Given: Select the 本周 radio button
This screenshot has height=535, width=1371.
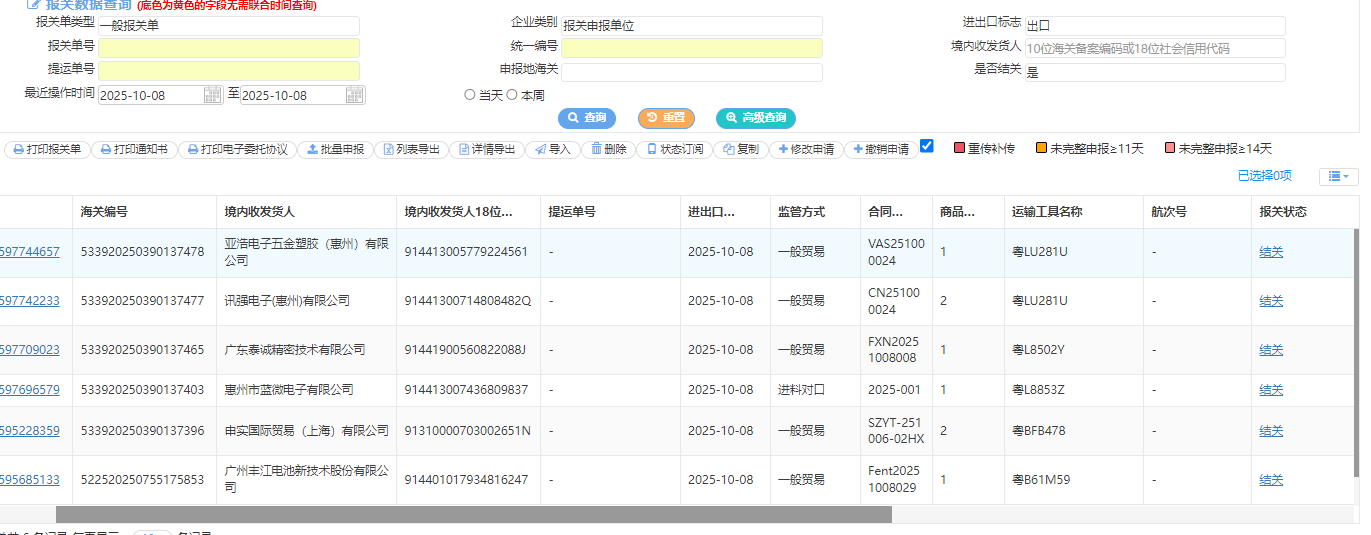Looking at the screenshot, I should point(512,95).
